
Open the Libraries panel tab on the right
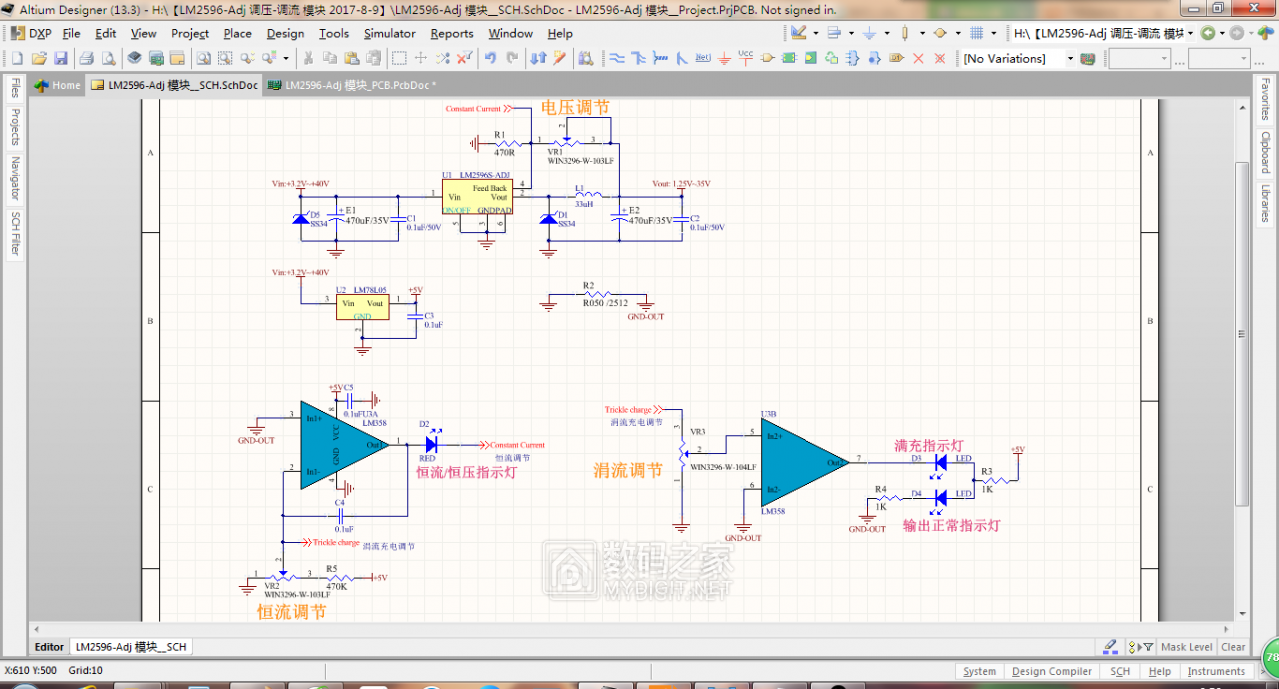(1265, 203)
